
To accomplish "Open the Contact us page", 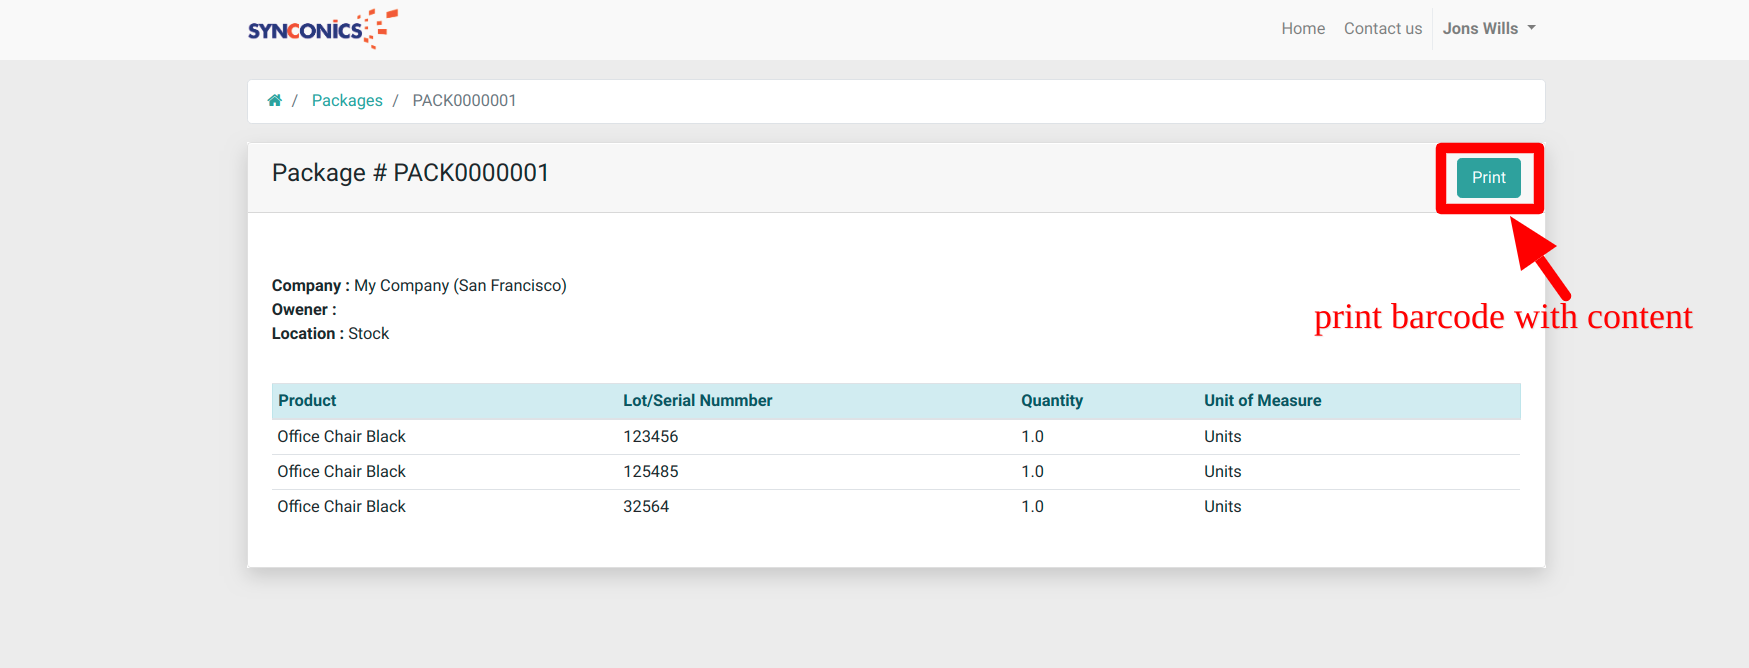I will pos(1382,29).
